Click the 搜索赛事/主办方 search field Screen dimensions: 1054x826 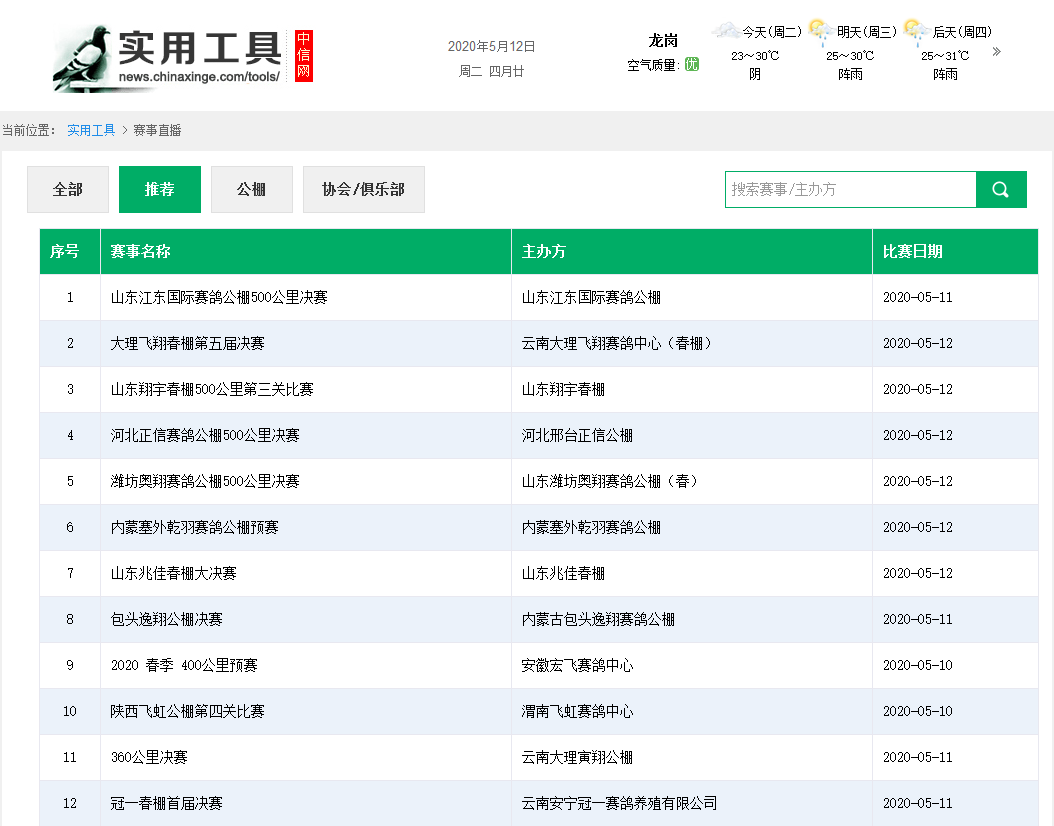click(x=850, y=190)
